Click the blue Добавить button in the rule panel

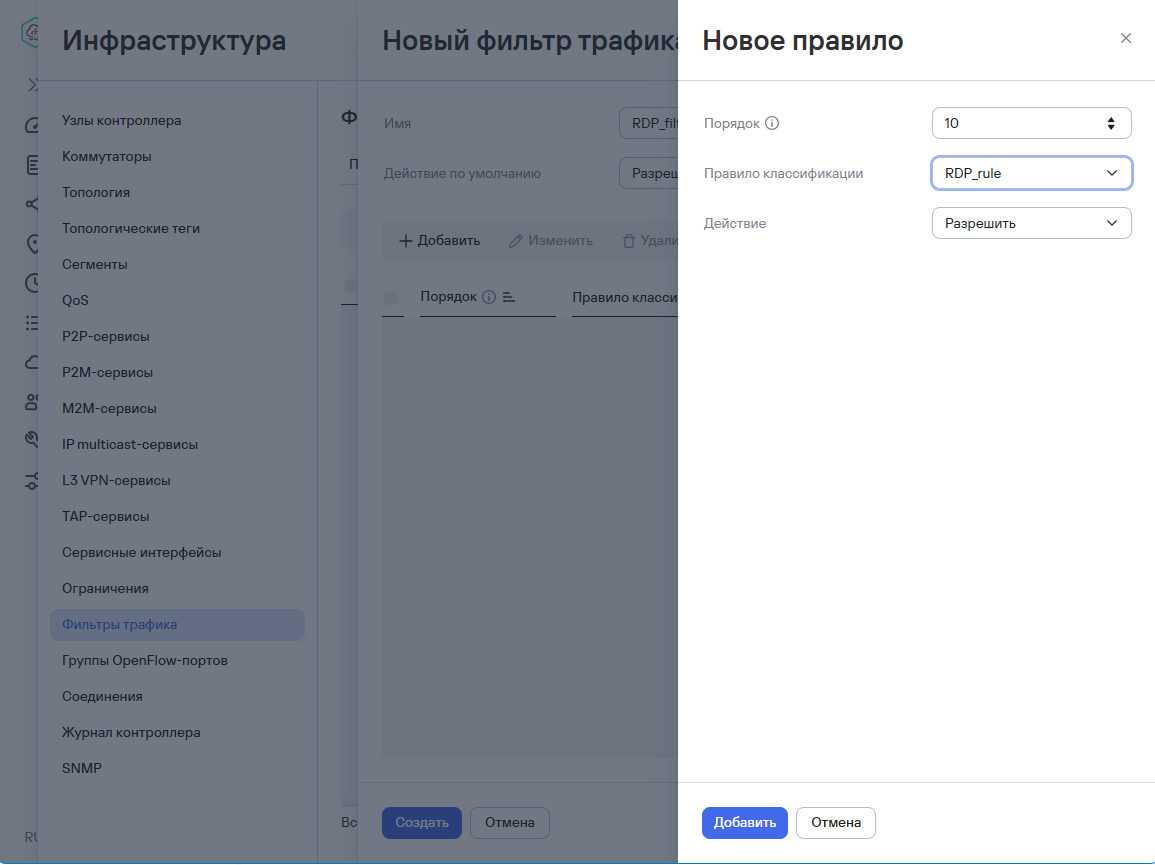(x=744, y=822)
